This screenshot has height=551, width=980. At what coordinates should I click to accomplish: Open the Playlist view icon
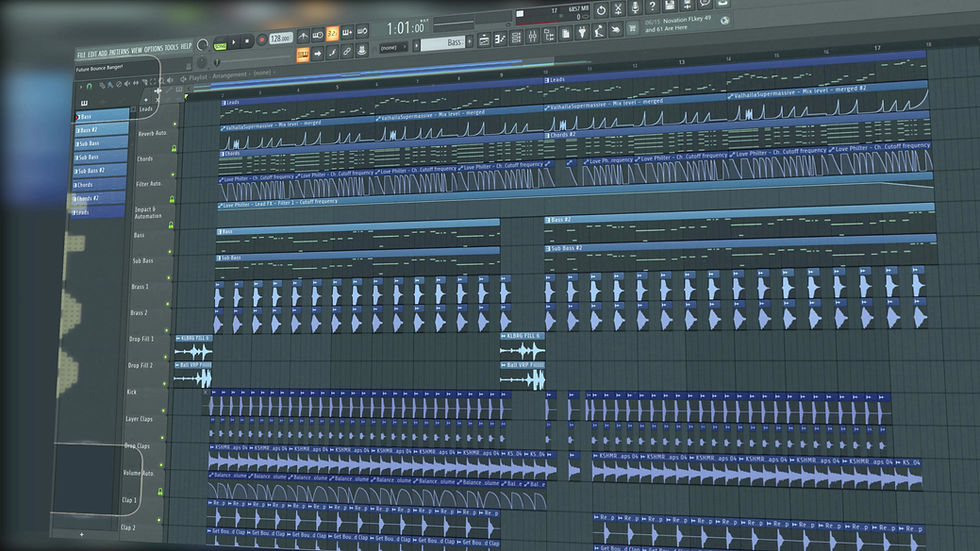coord(484,41)
